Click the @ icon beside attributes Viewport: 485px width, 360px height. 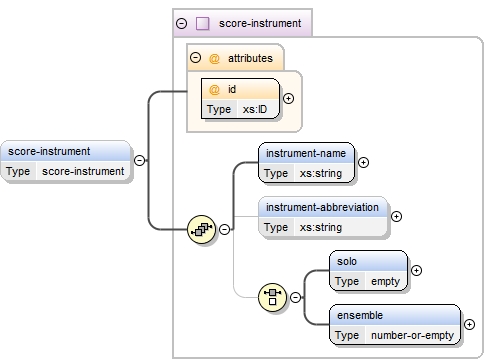pyautogui.click(x=214, y=58)
